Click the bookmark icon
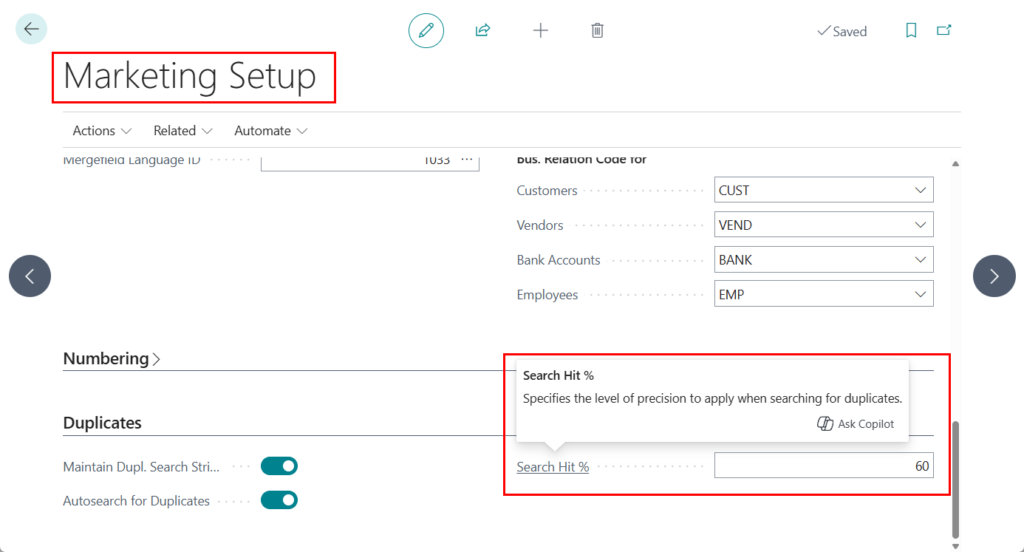The height and width of the screenshot is (552, 1024). tap(911, 31)
